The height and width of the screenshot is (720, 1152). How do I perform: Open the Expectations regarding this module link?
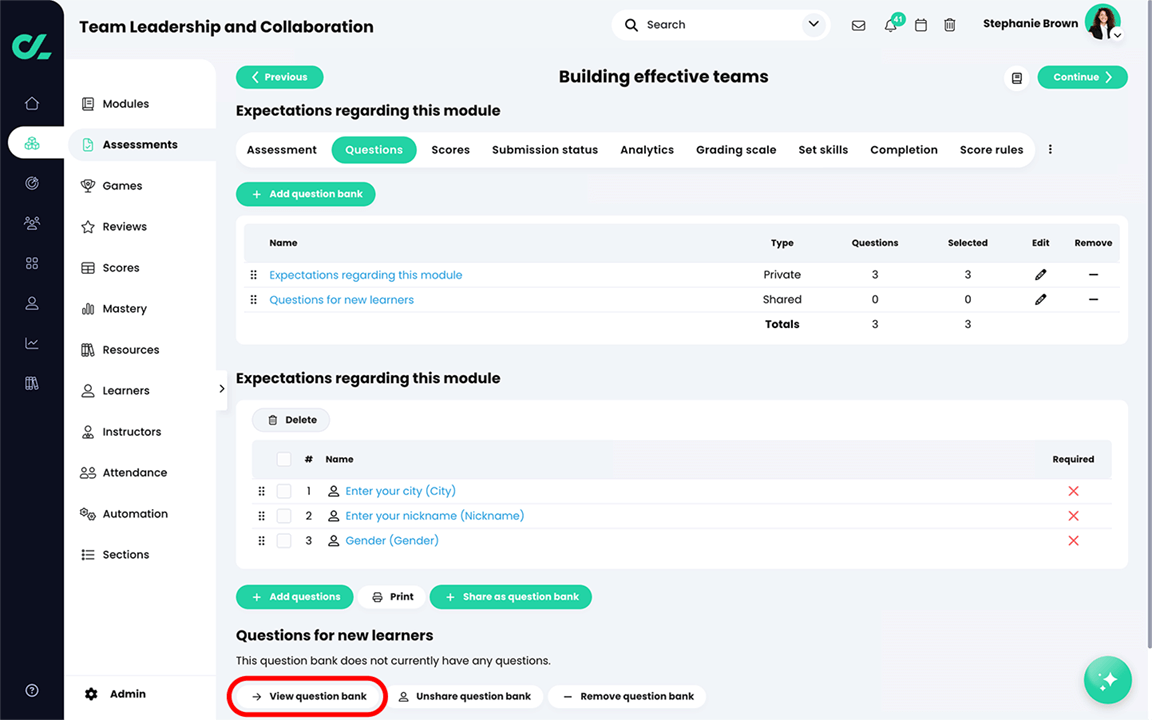[x=365, y=274]
